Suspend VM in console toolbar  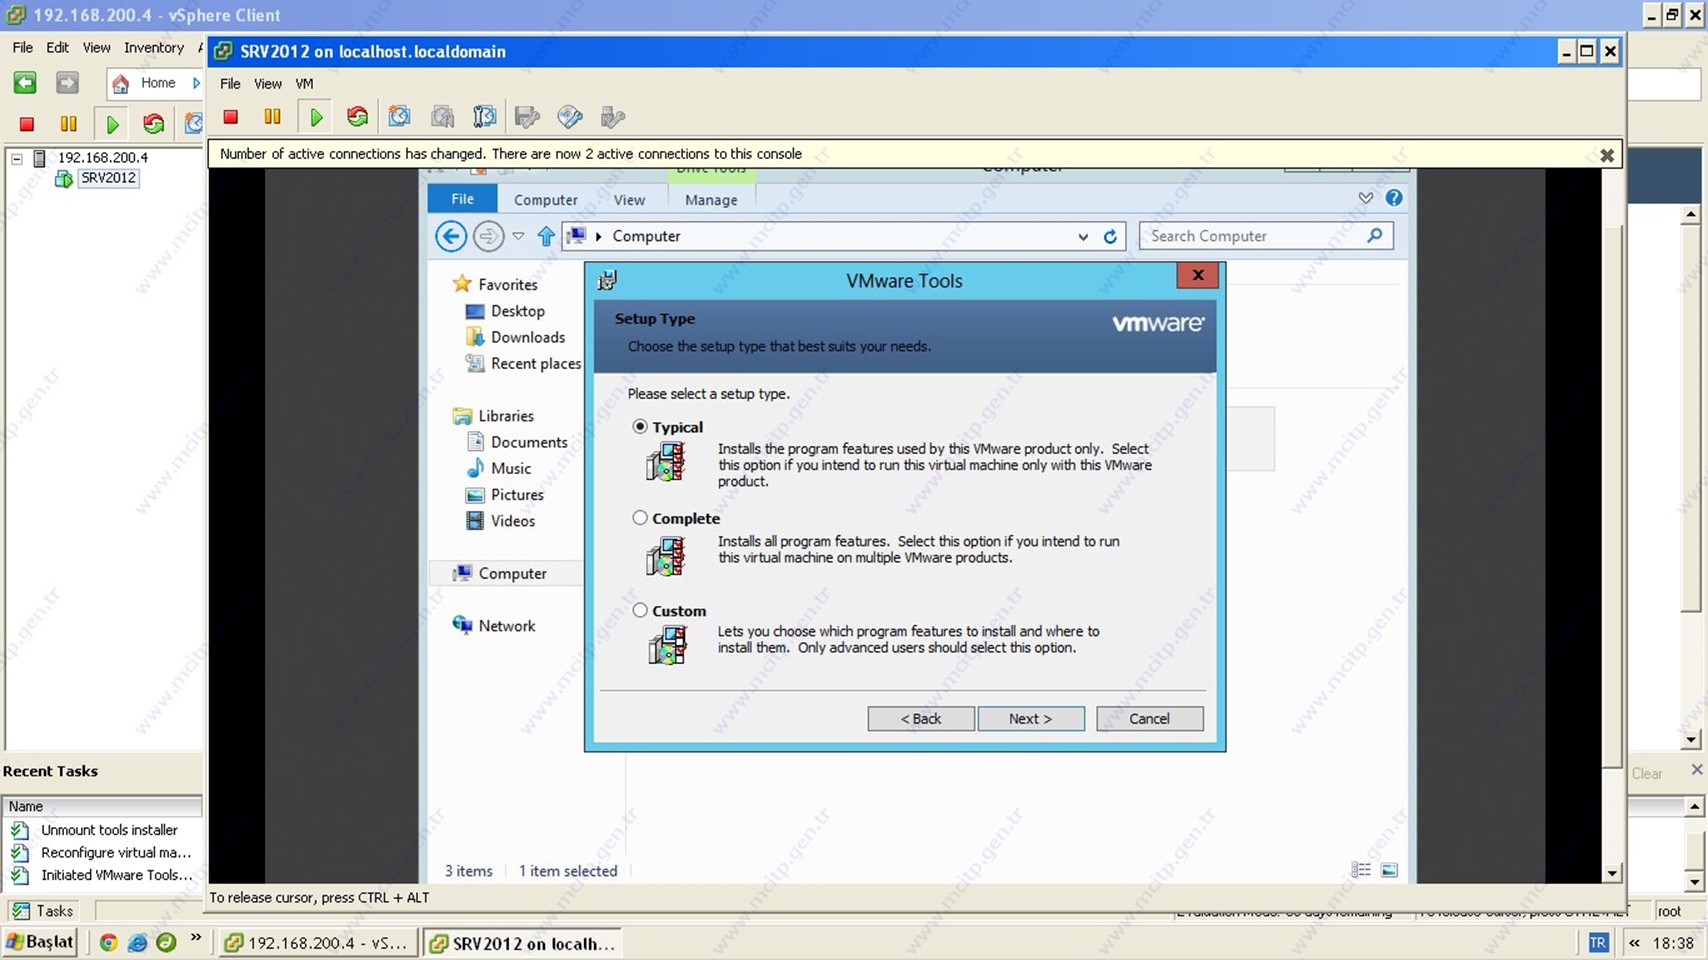click(272, 117)
